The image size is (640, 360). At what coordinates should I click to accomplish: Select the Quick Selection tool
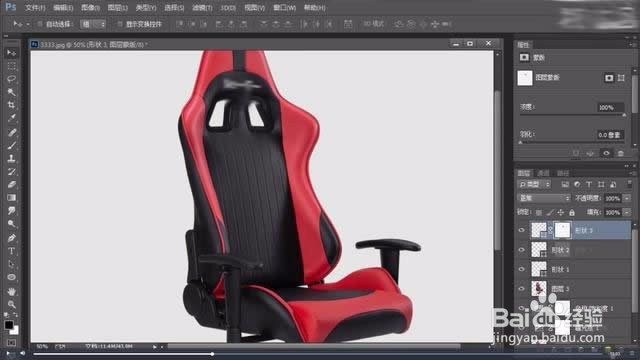pyautogui.click(x=11, y=92)
